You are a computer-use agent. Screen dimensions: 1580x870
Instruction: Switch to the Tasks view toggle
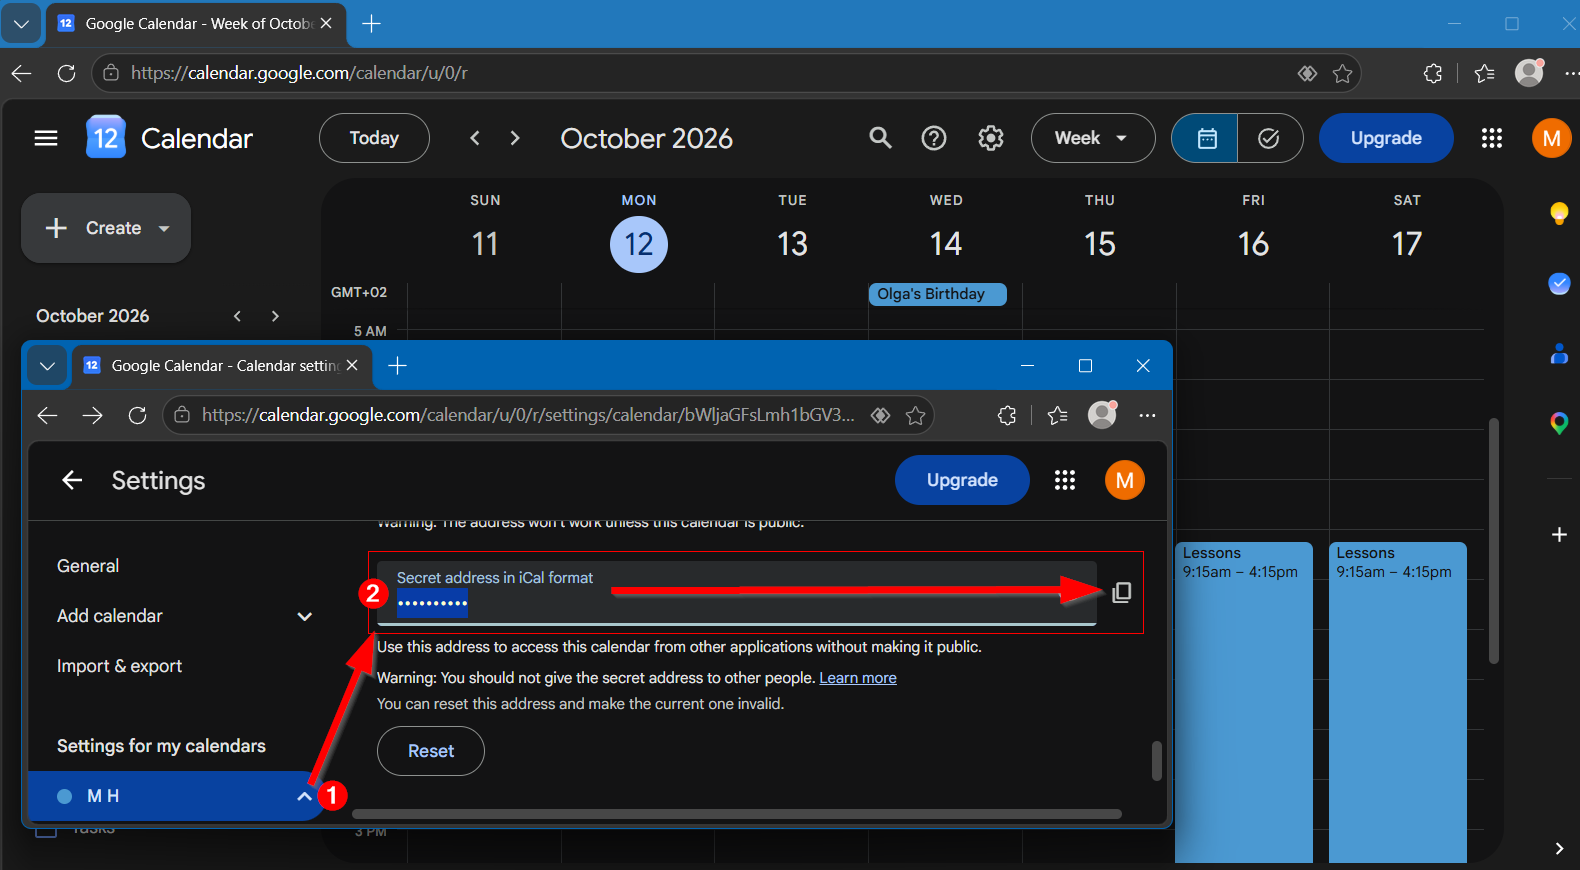pyautogui.click(x=1269, y=138)
